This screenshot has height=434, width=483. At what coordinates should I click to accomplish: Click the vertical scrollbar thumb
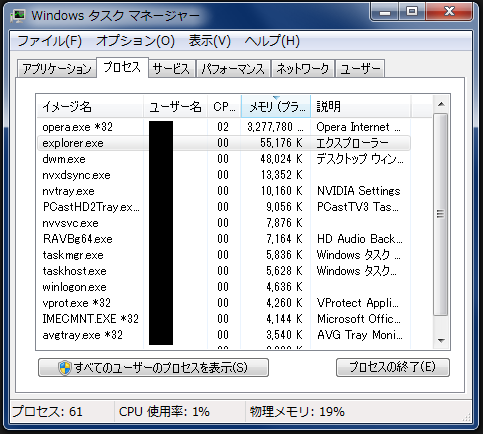click(441, 214)
